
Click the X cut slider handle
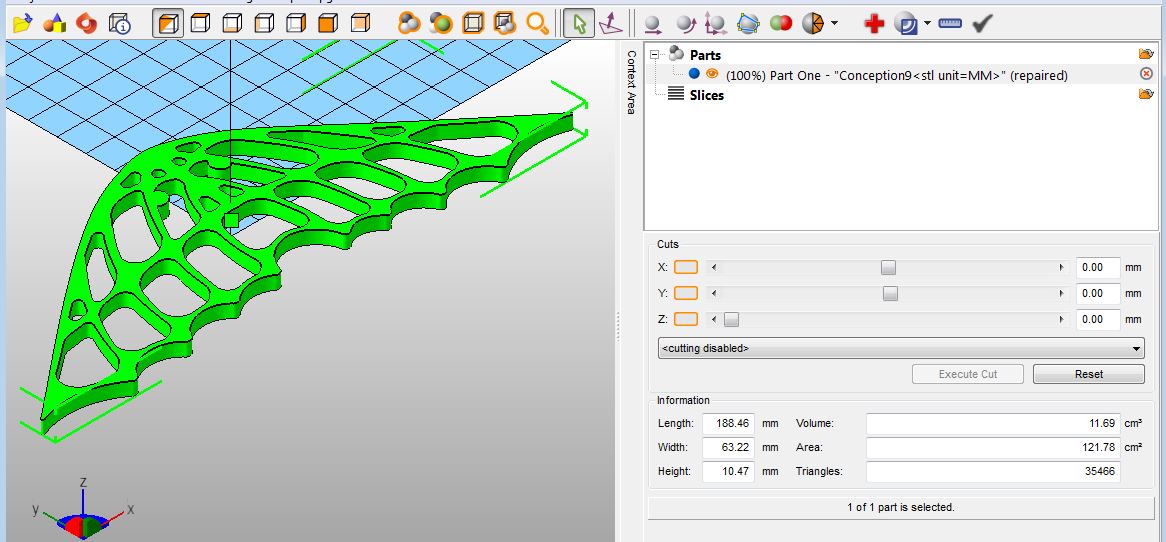click(888, 268)
